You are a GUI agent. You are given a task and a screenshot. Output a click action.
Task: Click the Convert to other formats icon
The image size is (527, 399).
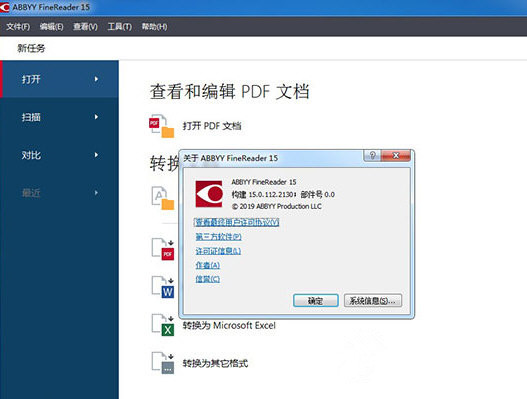coord(163,363)
